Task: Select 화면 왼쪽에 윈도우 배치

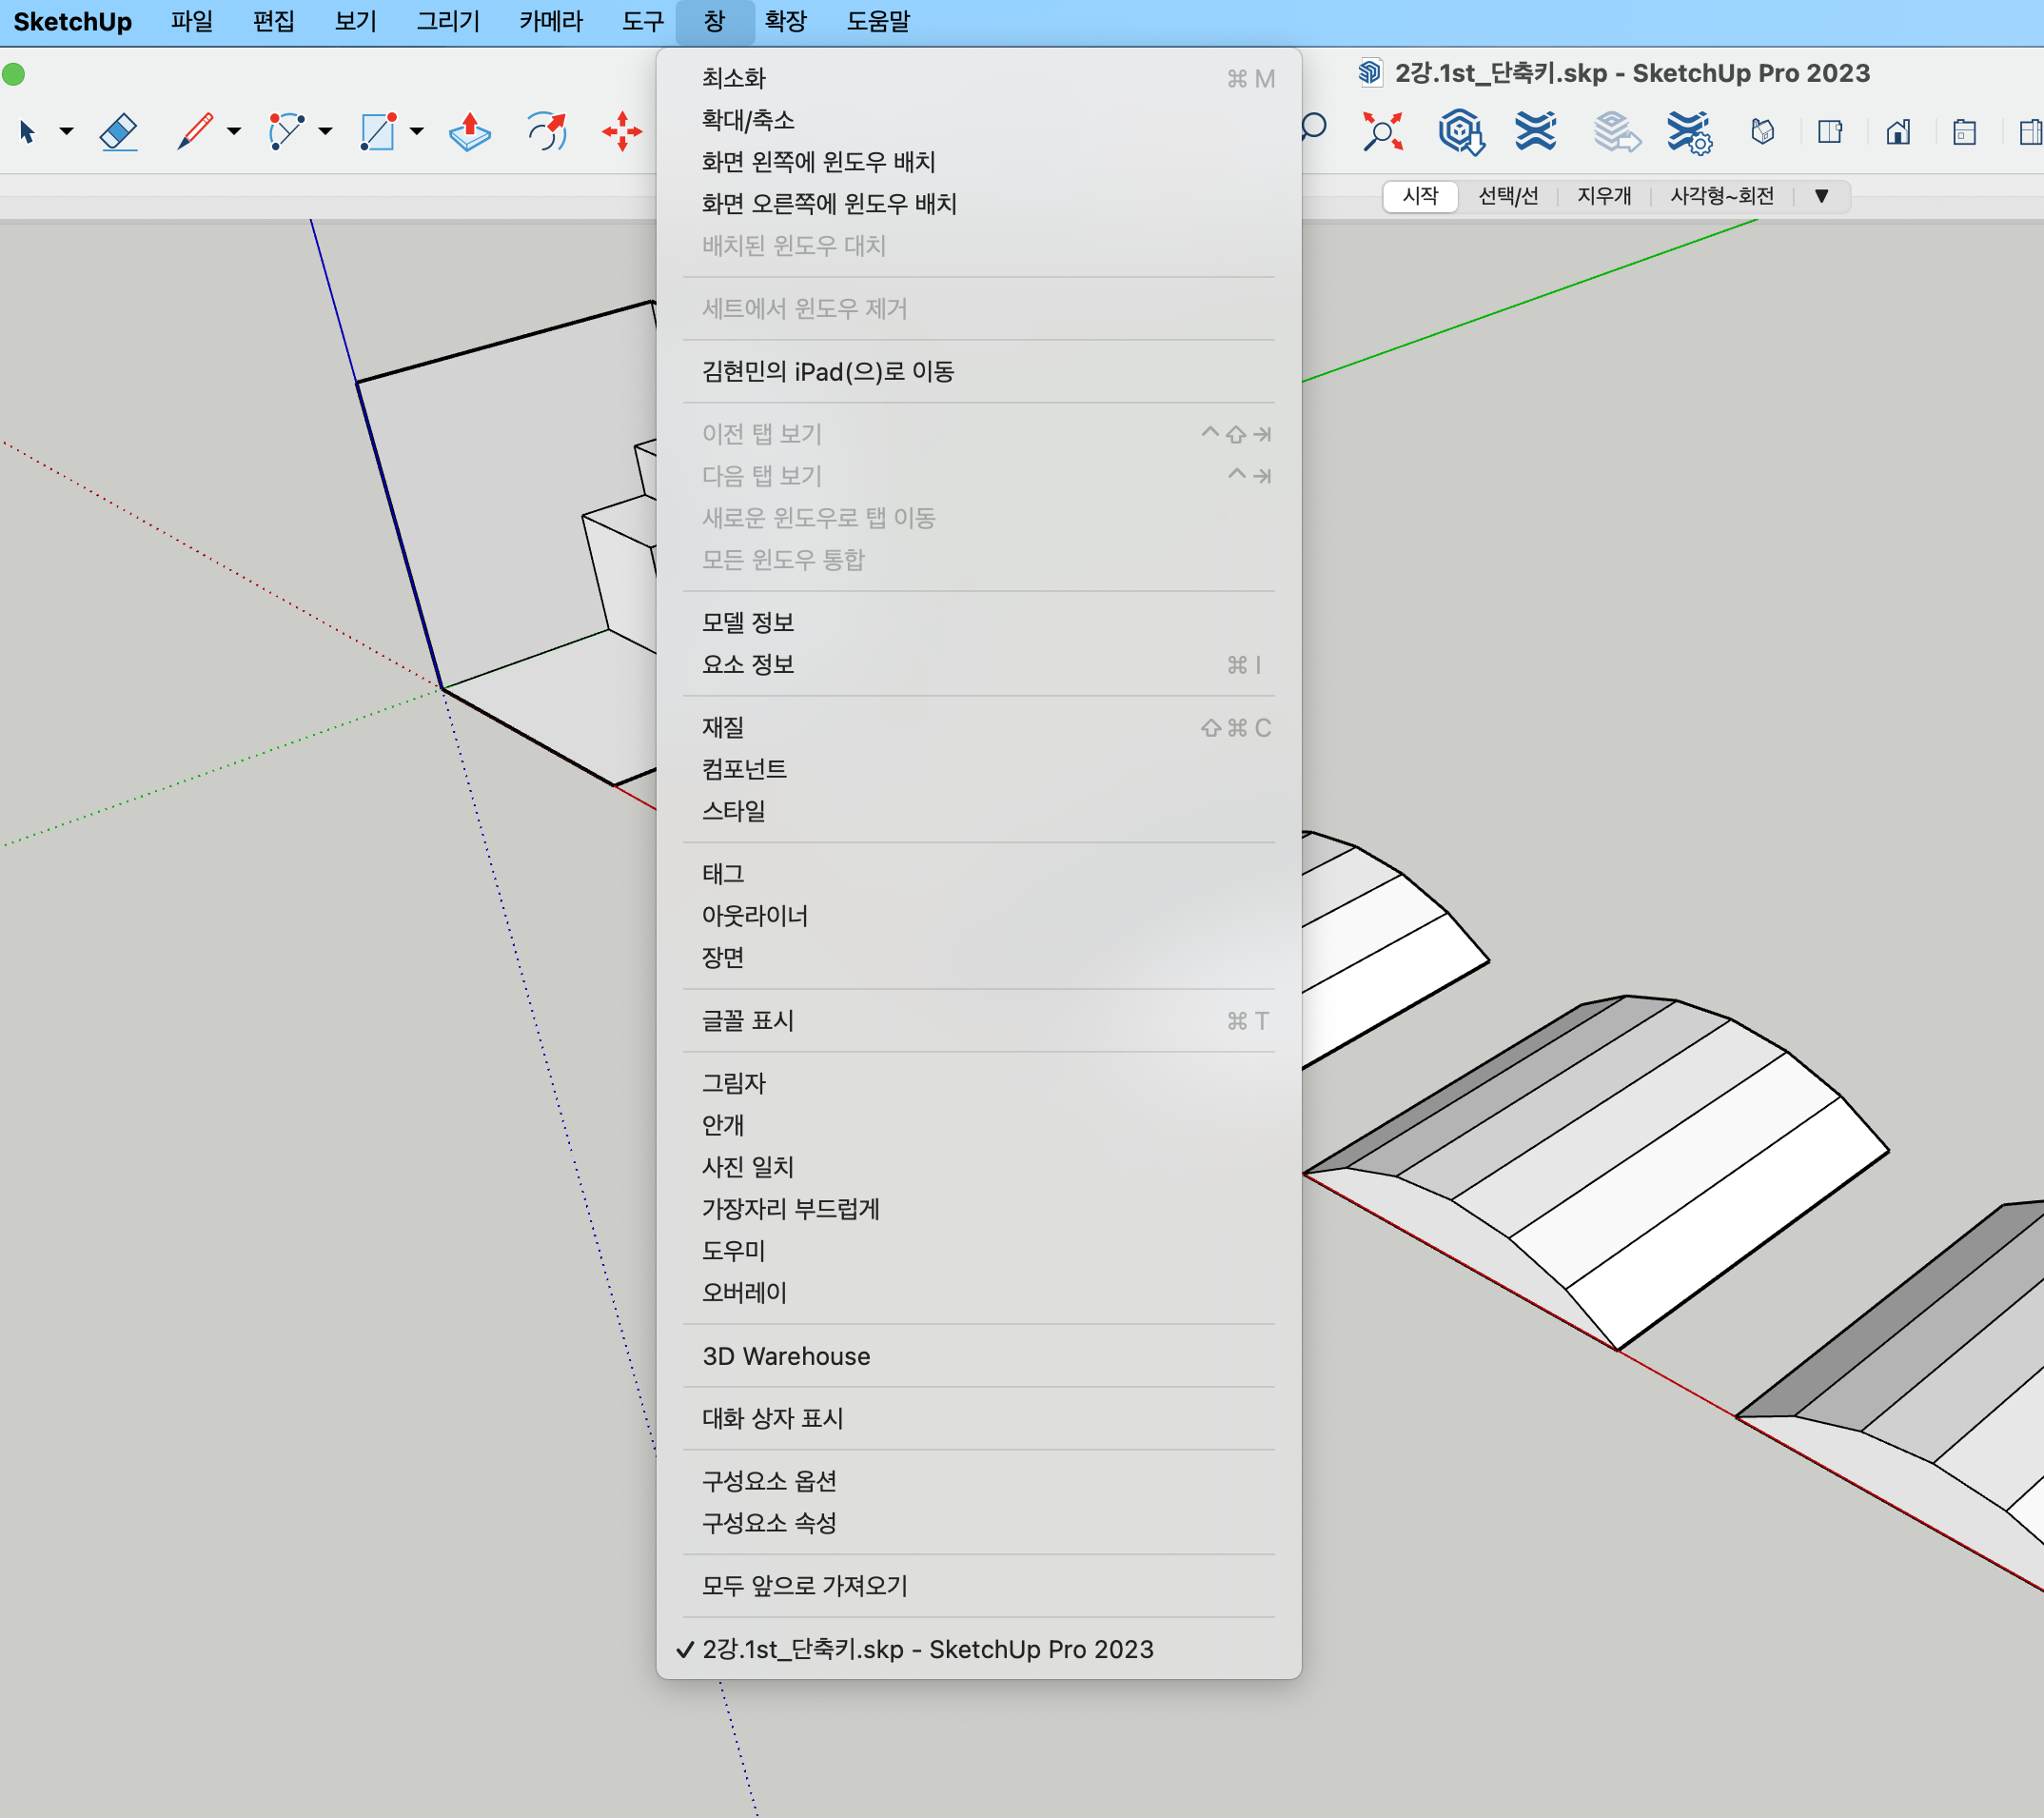Action: [978, 162]
